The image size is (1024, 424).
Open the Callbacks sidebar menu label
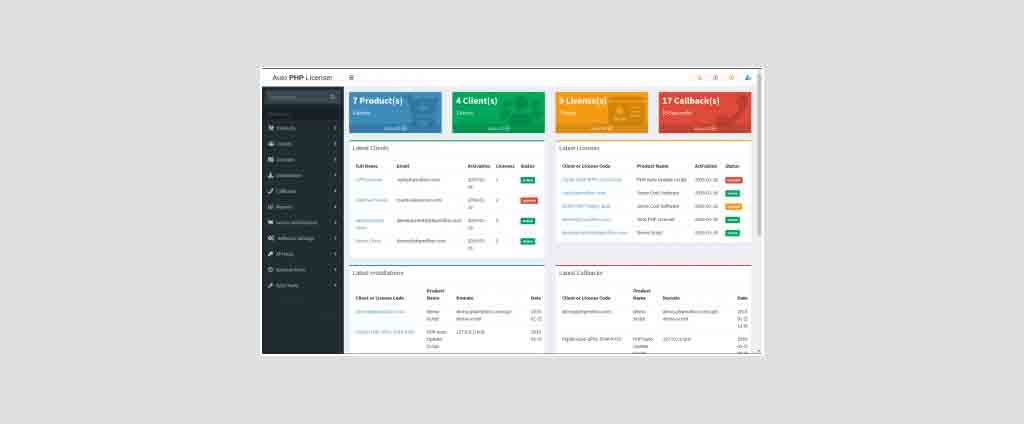tap(286, 191)
